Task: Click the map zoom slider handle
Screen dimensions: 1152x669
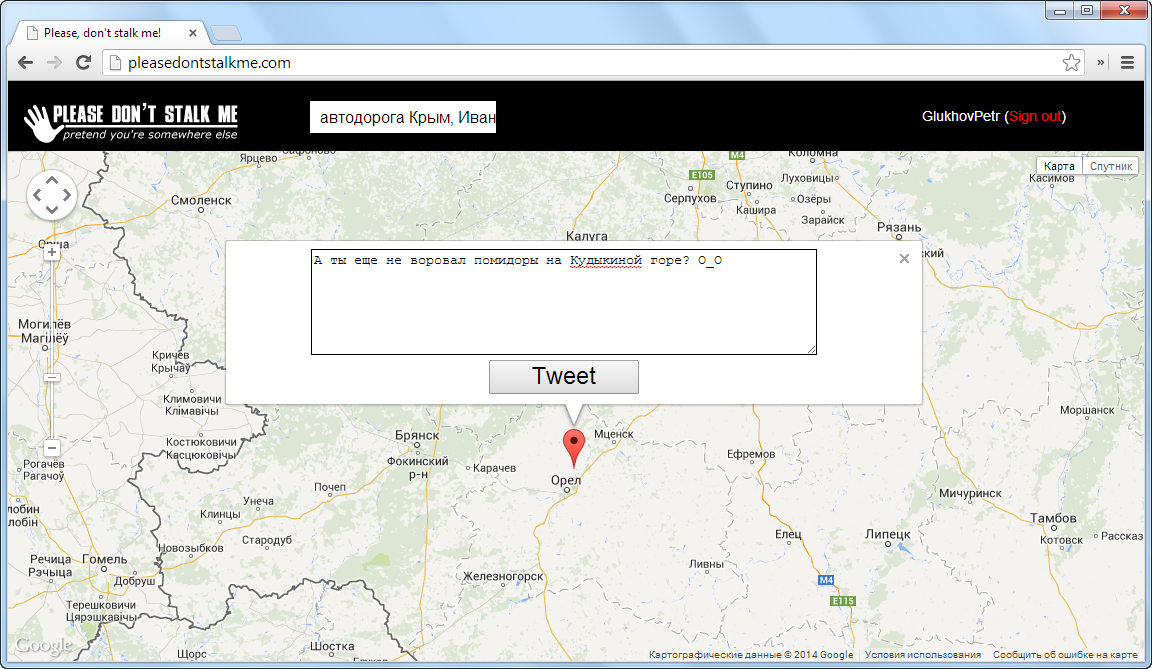Action: 51,377
